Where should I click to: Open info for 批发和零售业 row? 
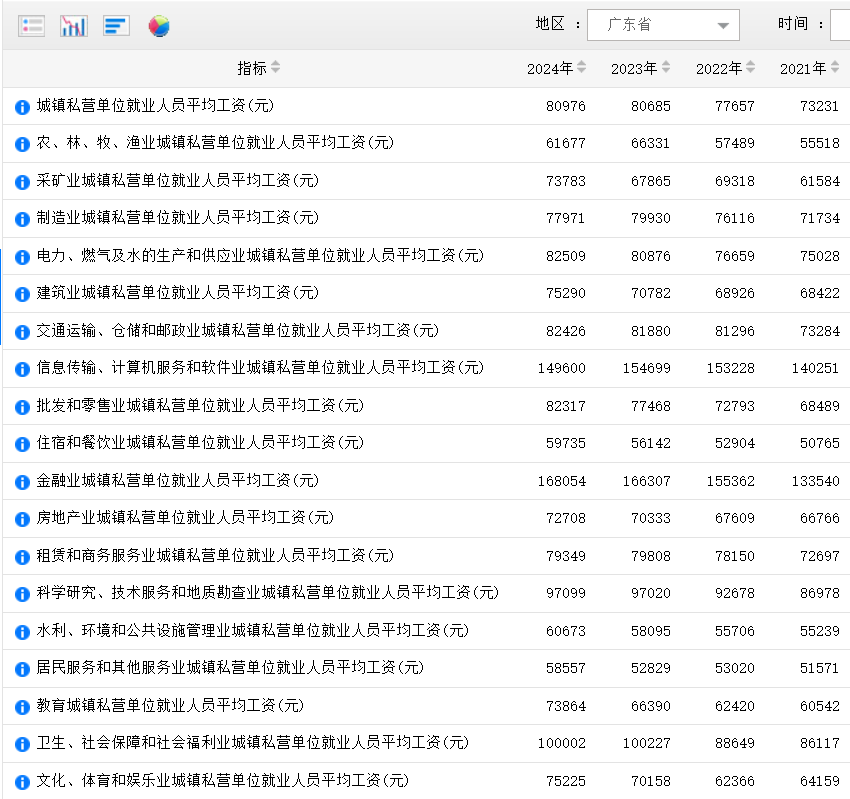[22, 407]
